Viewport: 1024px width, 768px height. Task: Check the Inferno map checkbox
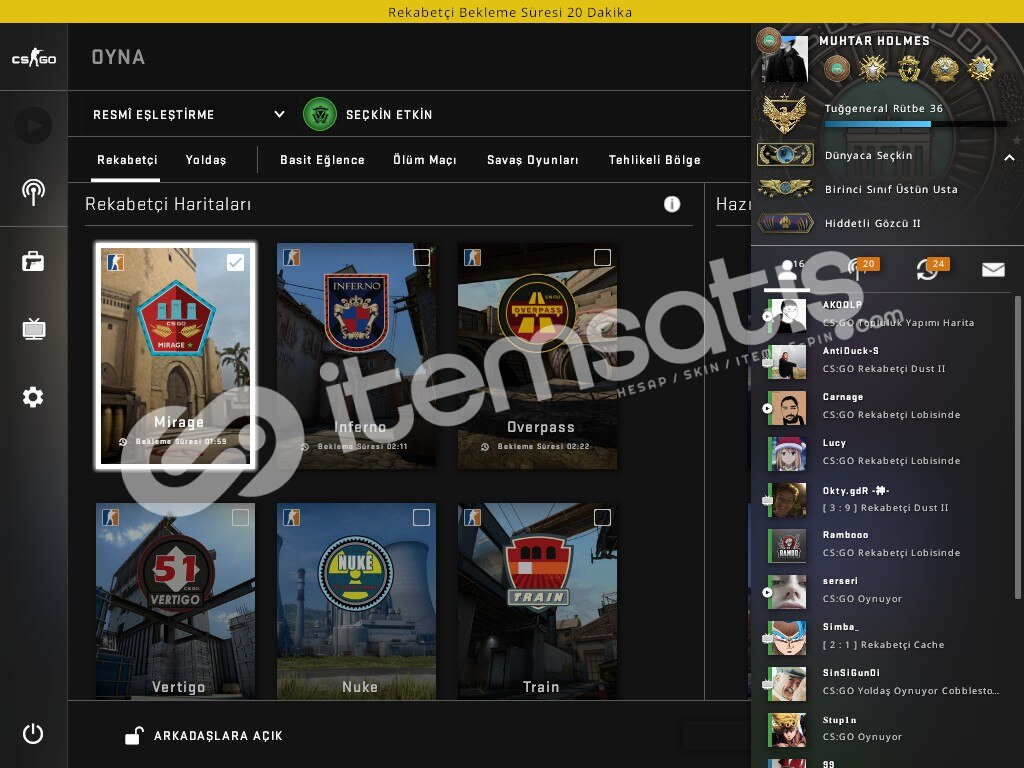pos(421,257)
